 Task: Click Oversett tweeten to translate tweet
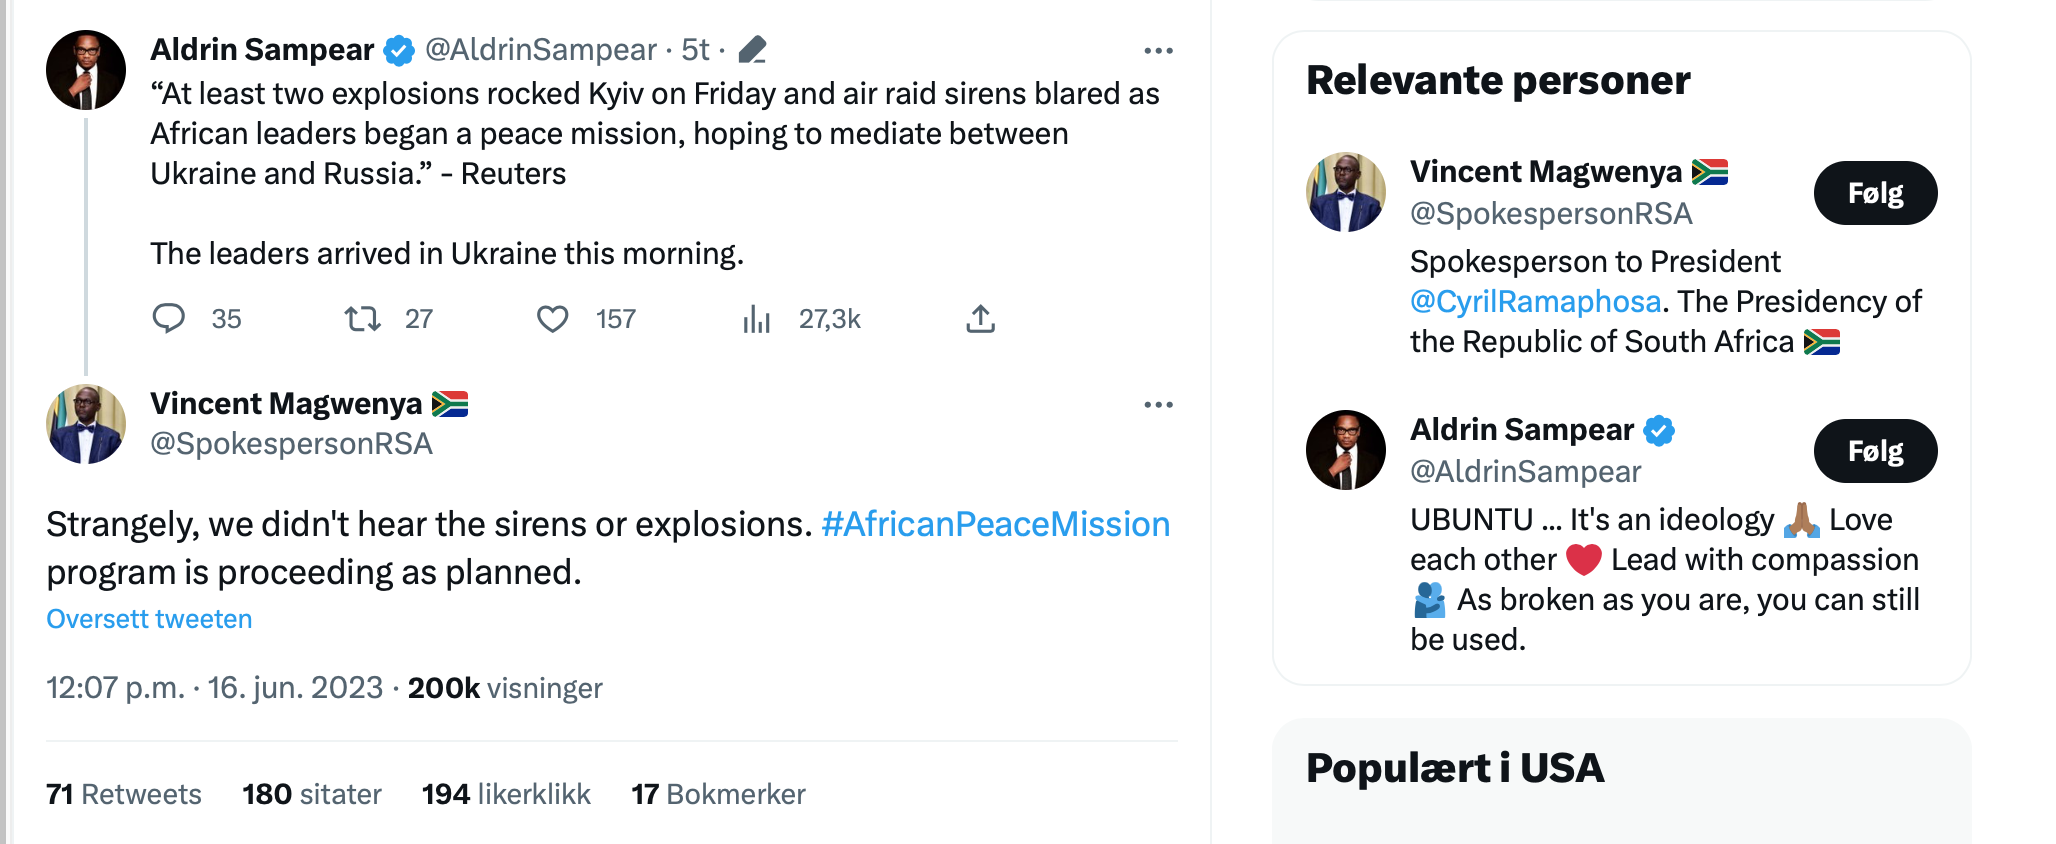[x=149, y=619]
